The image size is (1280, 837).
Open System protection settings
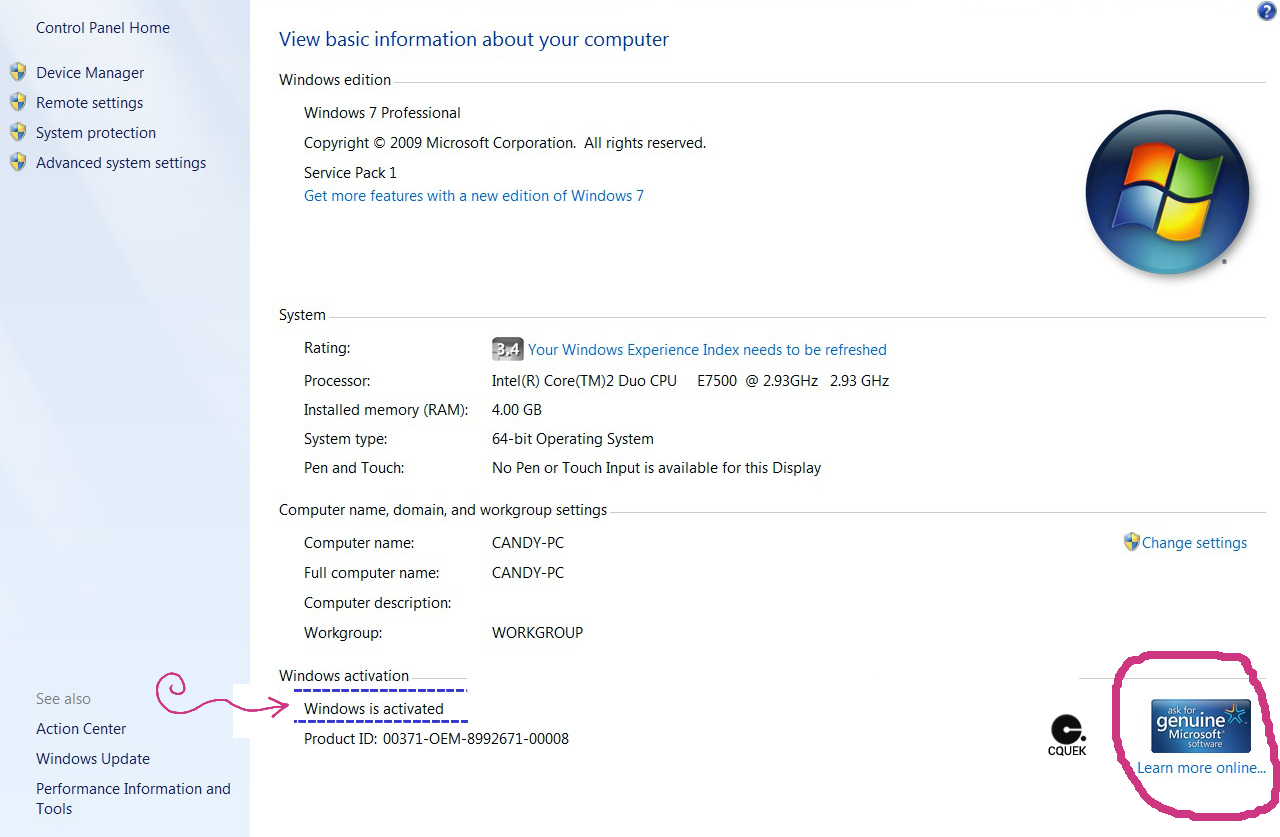pyautogui.click(x=96, y=133)
